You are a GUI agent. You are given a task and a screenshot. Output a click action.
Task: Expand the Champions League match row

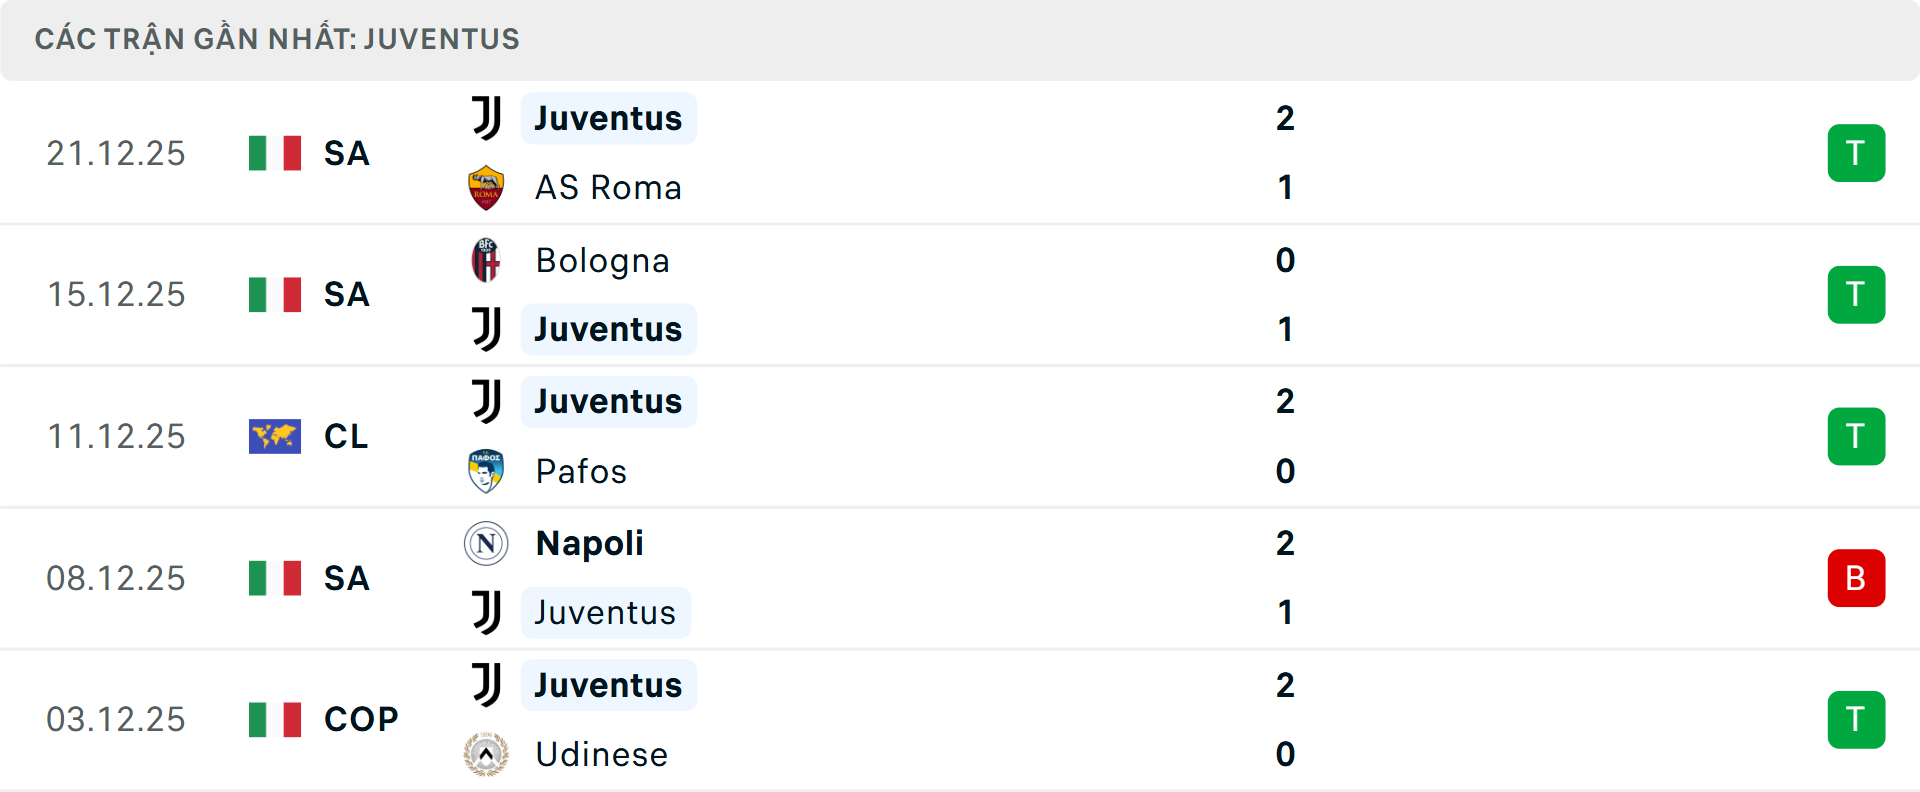point(960,436)
